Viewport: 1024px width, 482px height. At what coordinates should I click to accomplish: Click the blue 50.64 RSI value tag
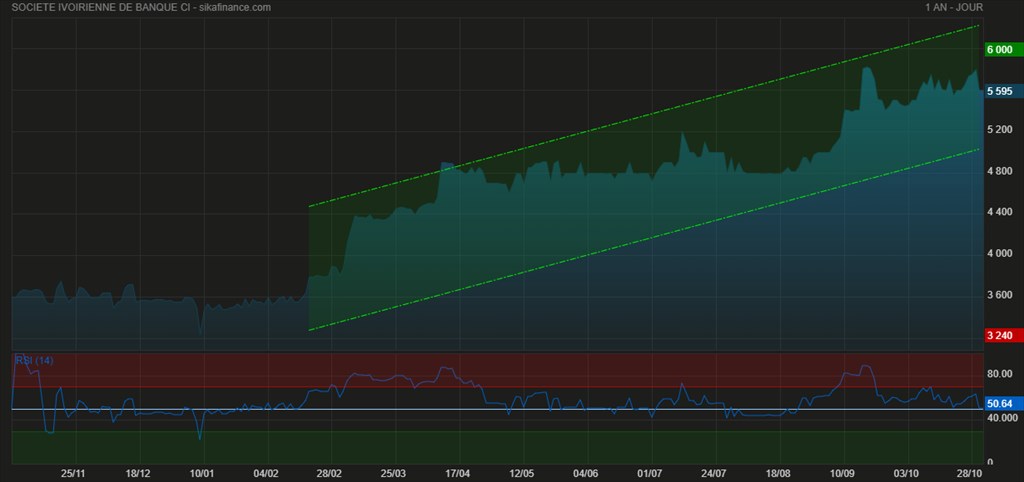(1002, 404)
